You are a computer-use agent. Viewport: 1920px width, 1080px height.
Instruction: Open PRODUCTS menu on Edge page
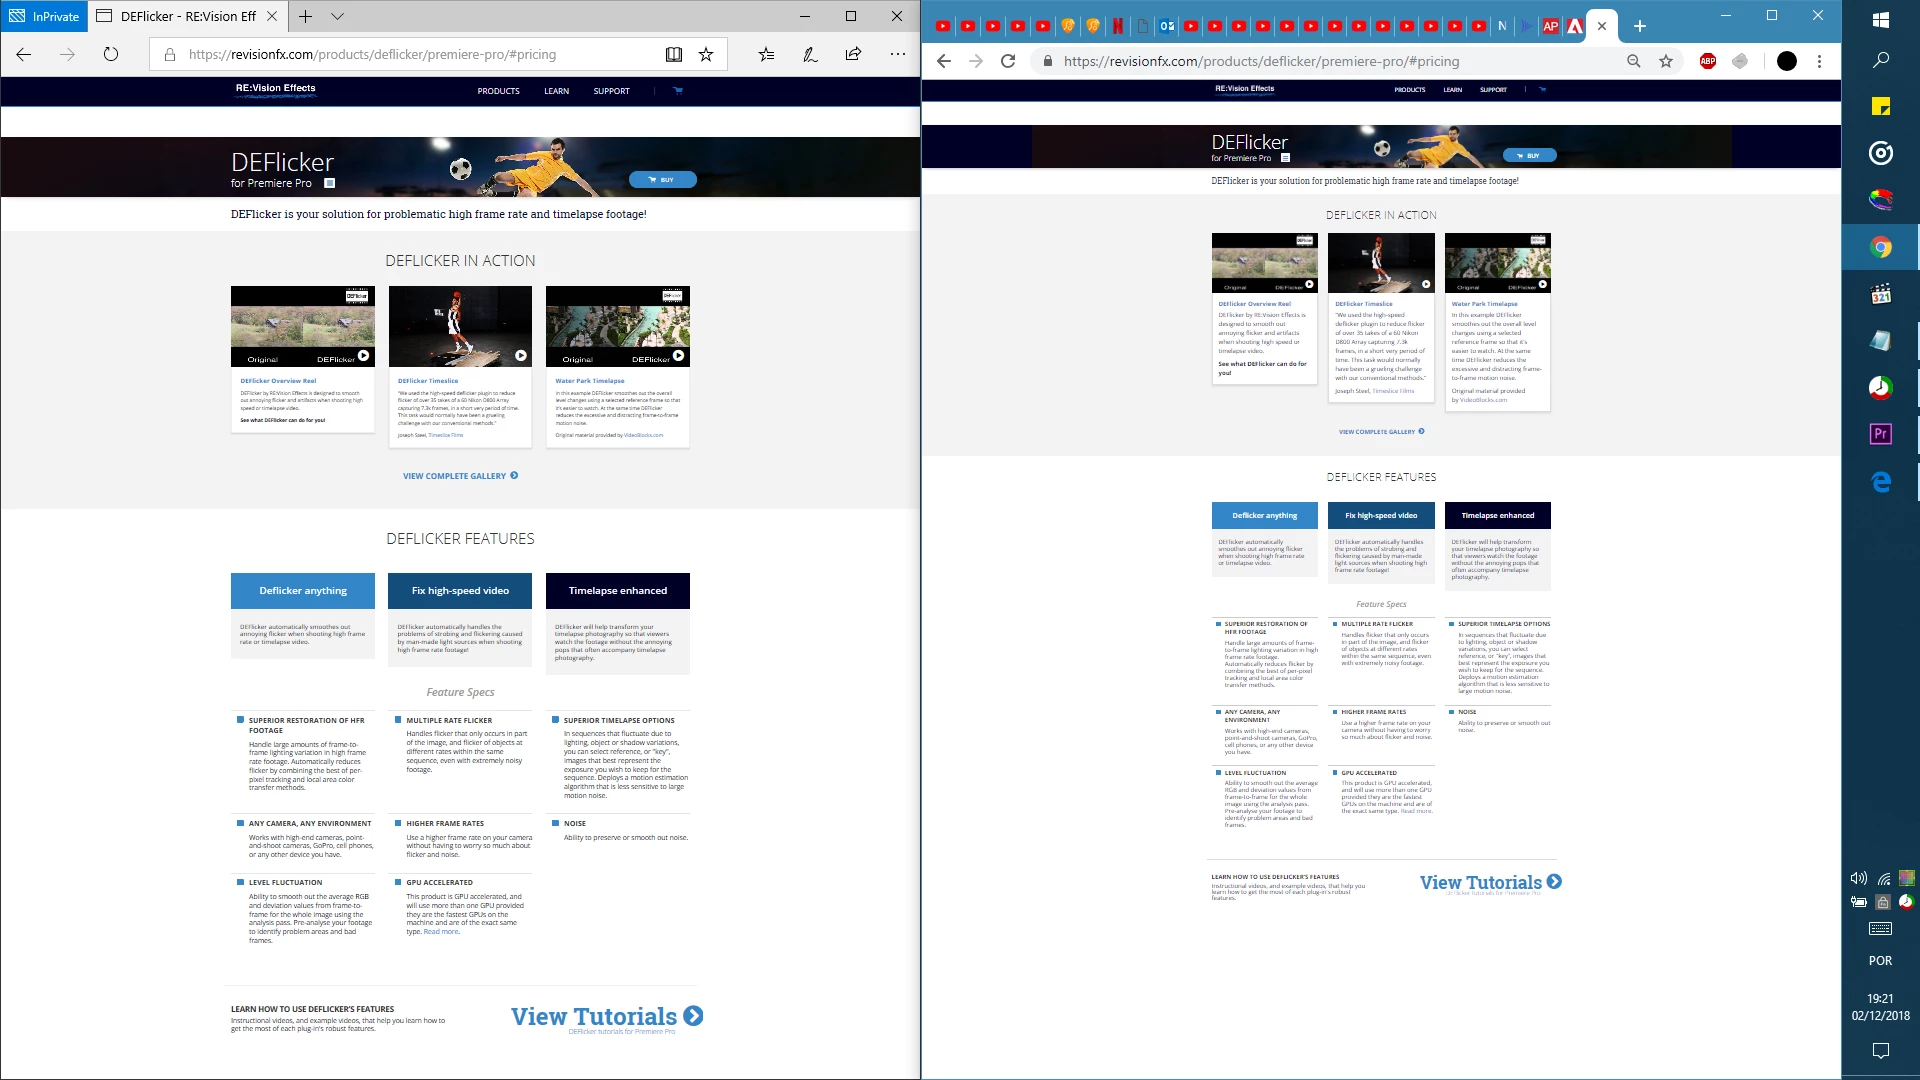(498, 91)
